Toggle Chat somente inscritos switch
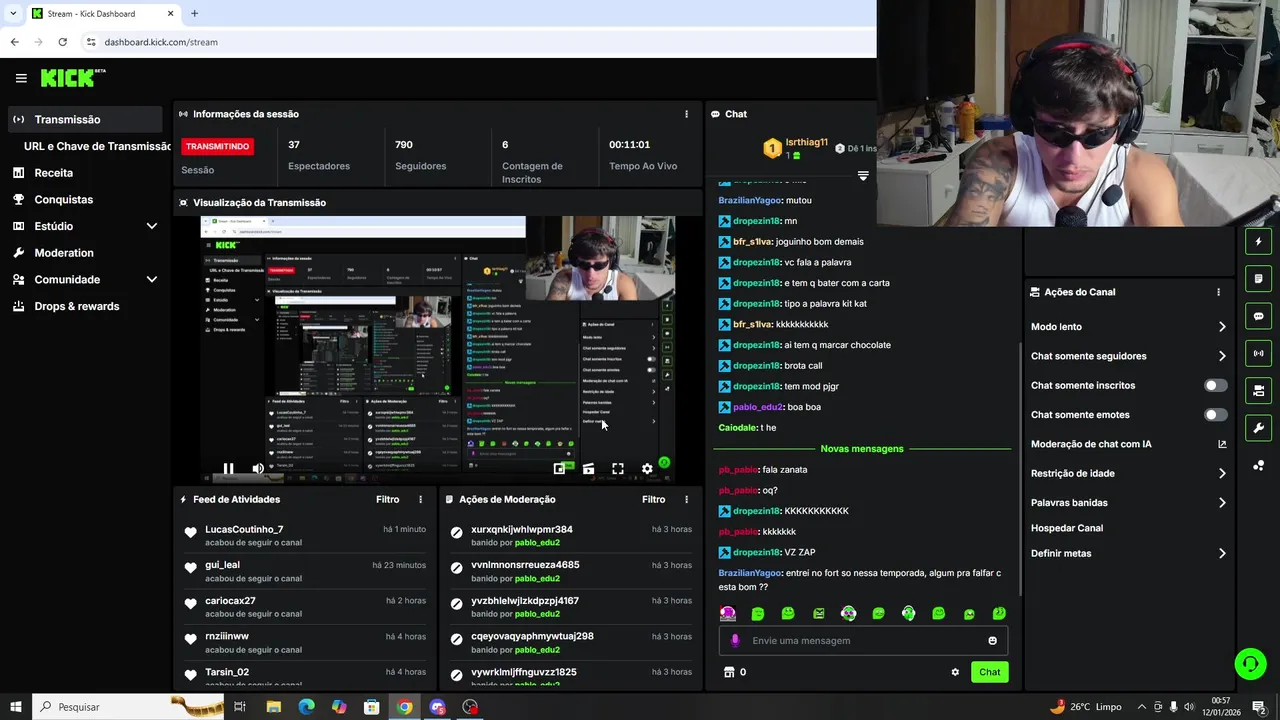The width and height of the screenshot is (1280, 720). (x=1215, y=385)
